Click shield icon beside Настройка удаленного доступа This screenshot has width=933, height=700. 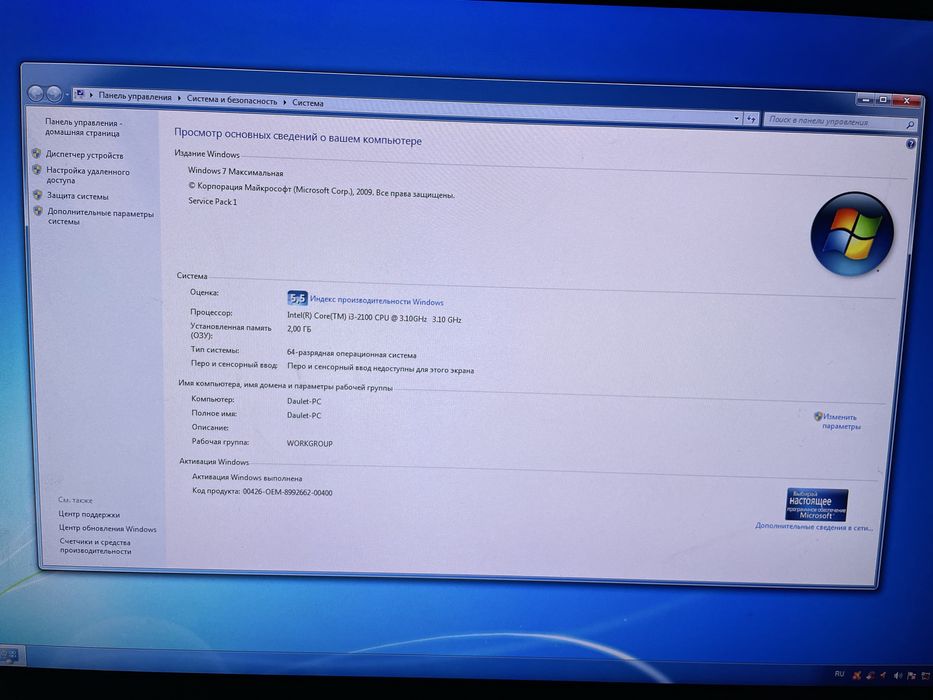(37, 170)
